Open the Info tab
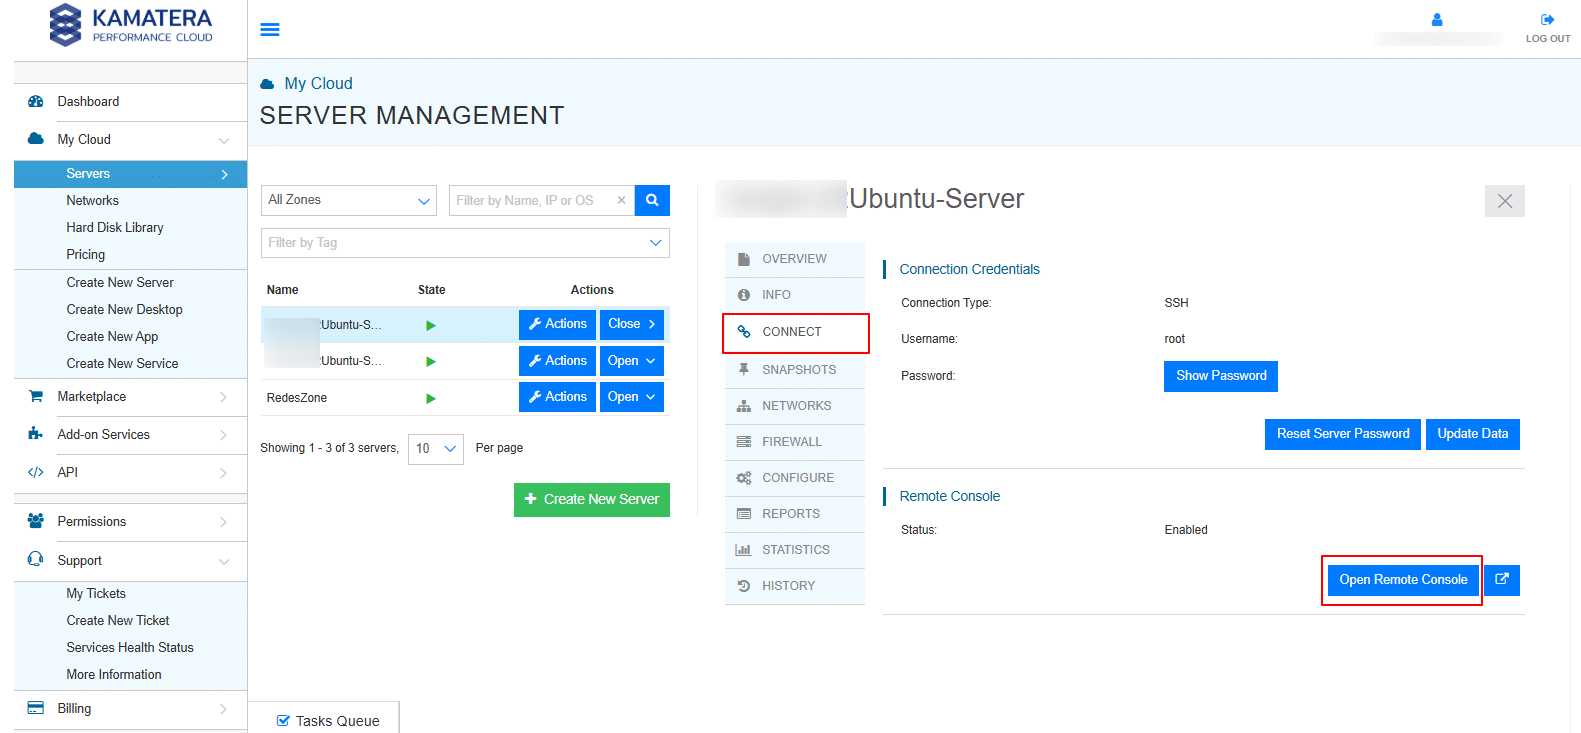 click(x=795, y=295)
